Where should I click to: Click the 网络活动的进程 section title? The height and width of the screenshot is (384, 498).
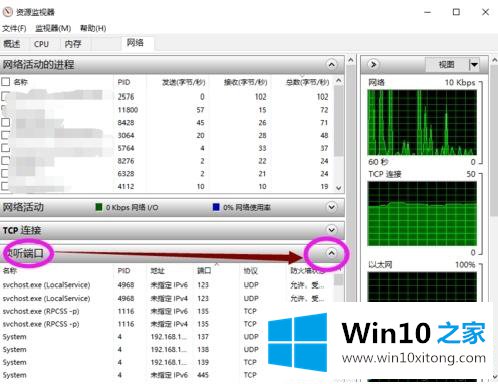pyautogui.click(x=39, y=64)
